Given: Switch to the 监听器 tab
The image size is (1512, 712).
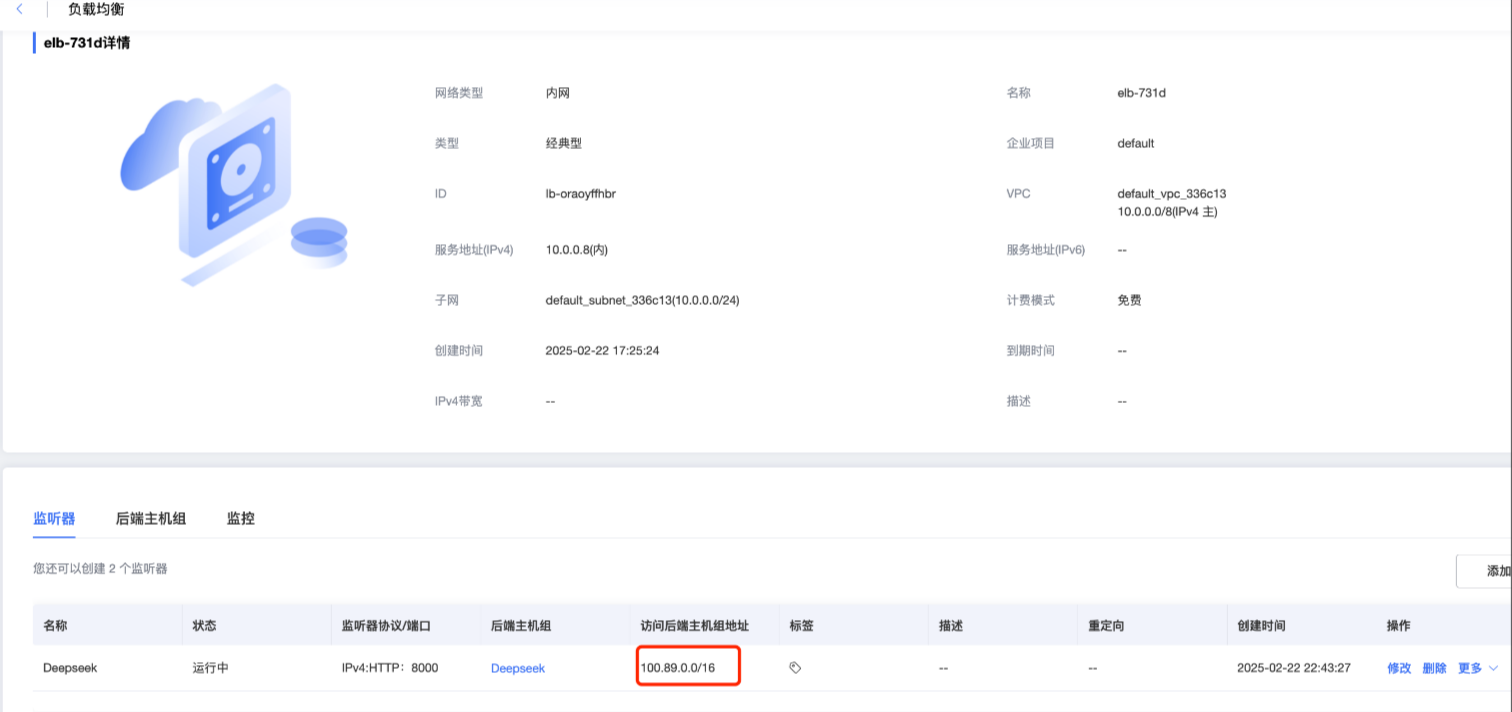Looking at the screenshot, I should pyautogui.click(x=54, y=518).
